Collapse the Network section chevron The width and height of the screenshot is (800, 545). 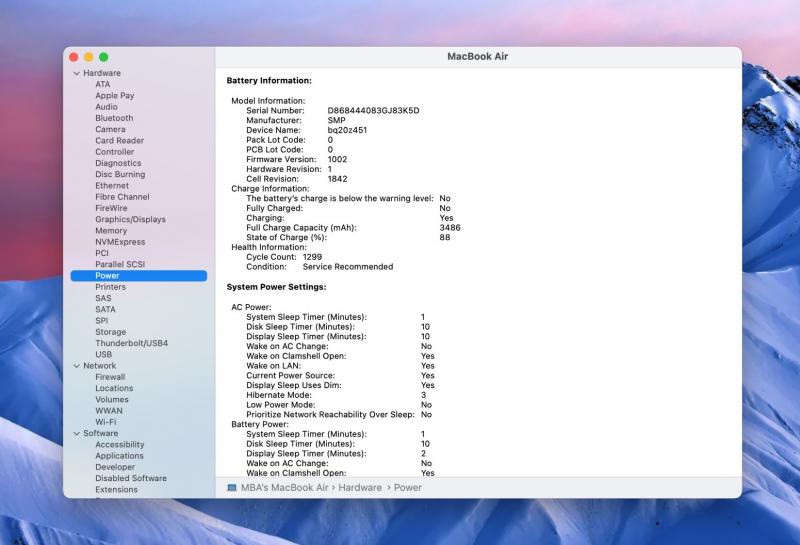coord(77,366)
